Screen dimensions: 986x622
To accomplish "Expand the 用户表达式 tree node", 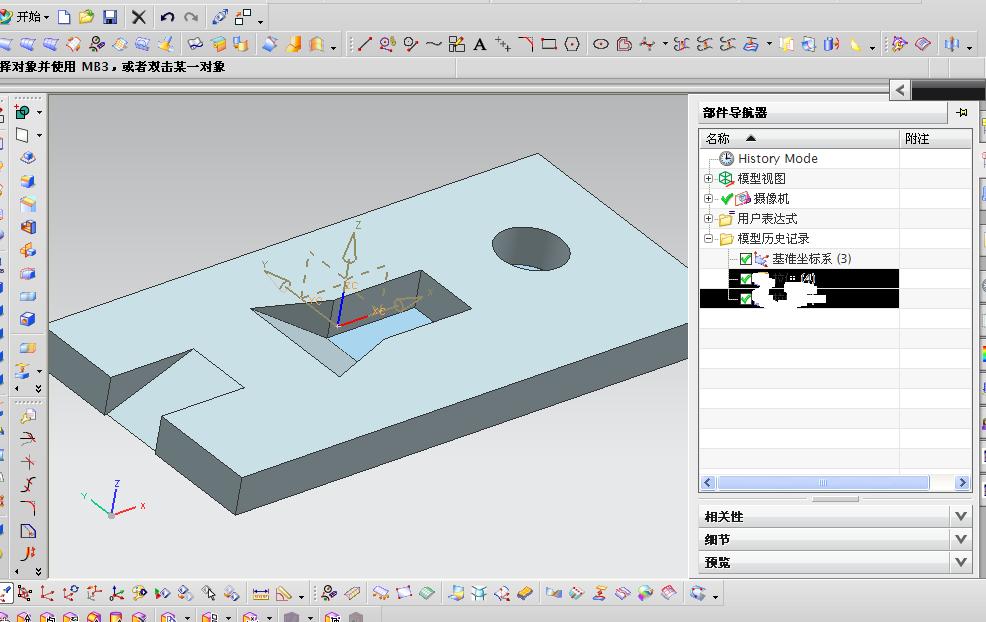I will pyautogui.click(x=708, y=219).
